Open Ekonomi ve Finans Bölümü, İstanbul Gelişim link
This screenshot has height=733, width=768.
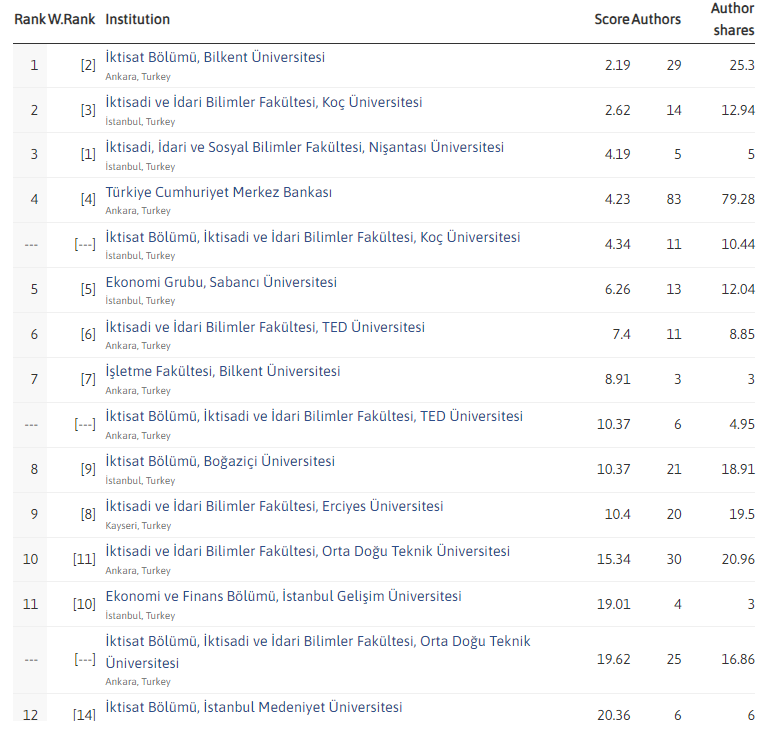[283, 596]
